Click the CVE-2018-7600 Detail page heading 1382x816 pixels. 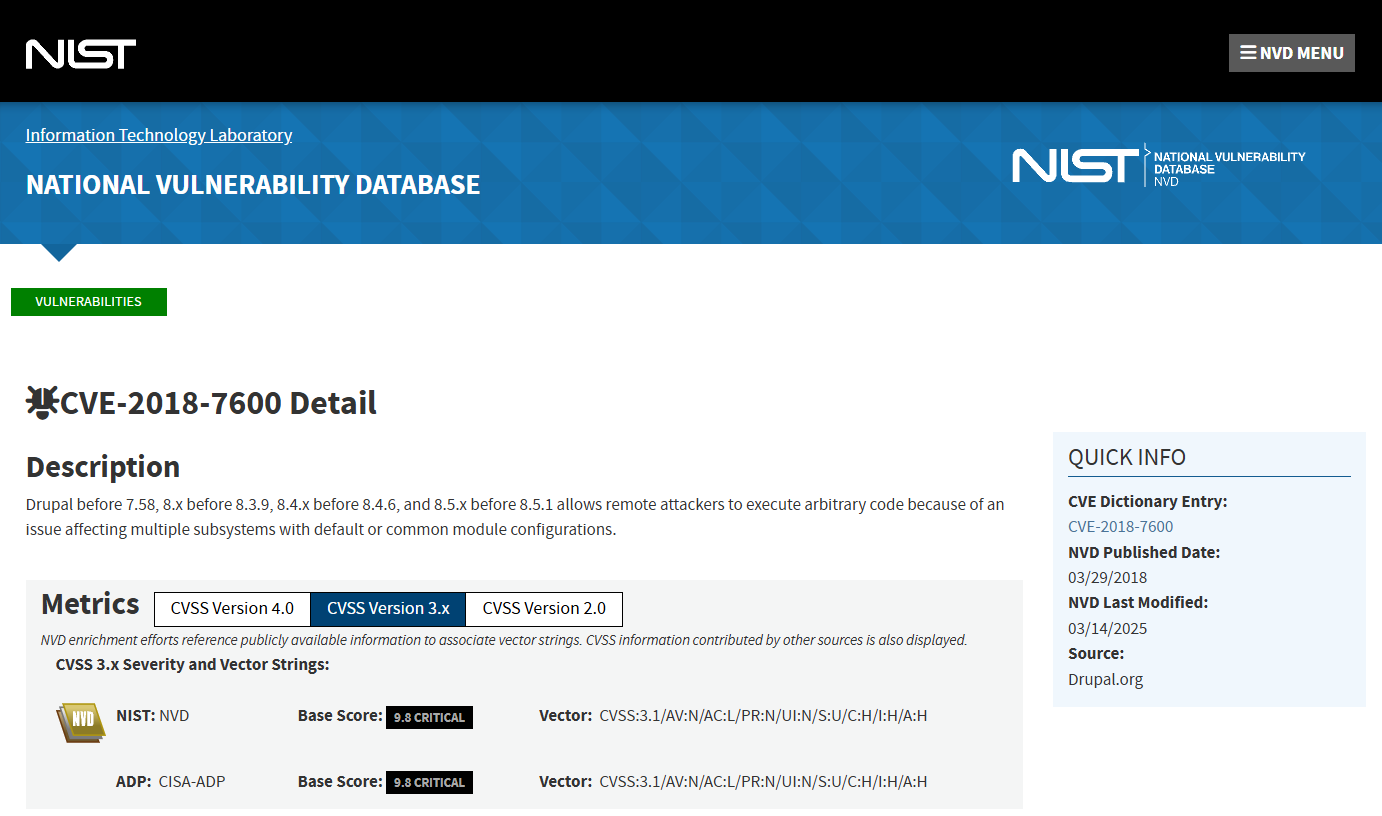point(218,403)
